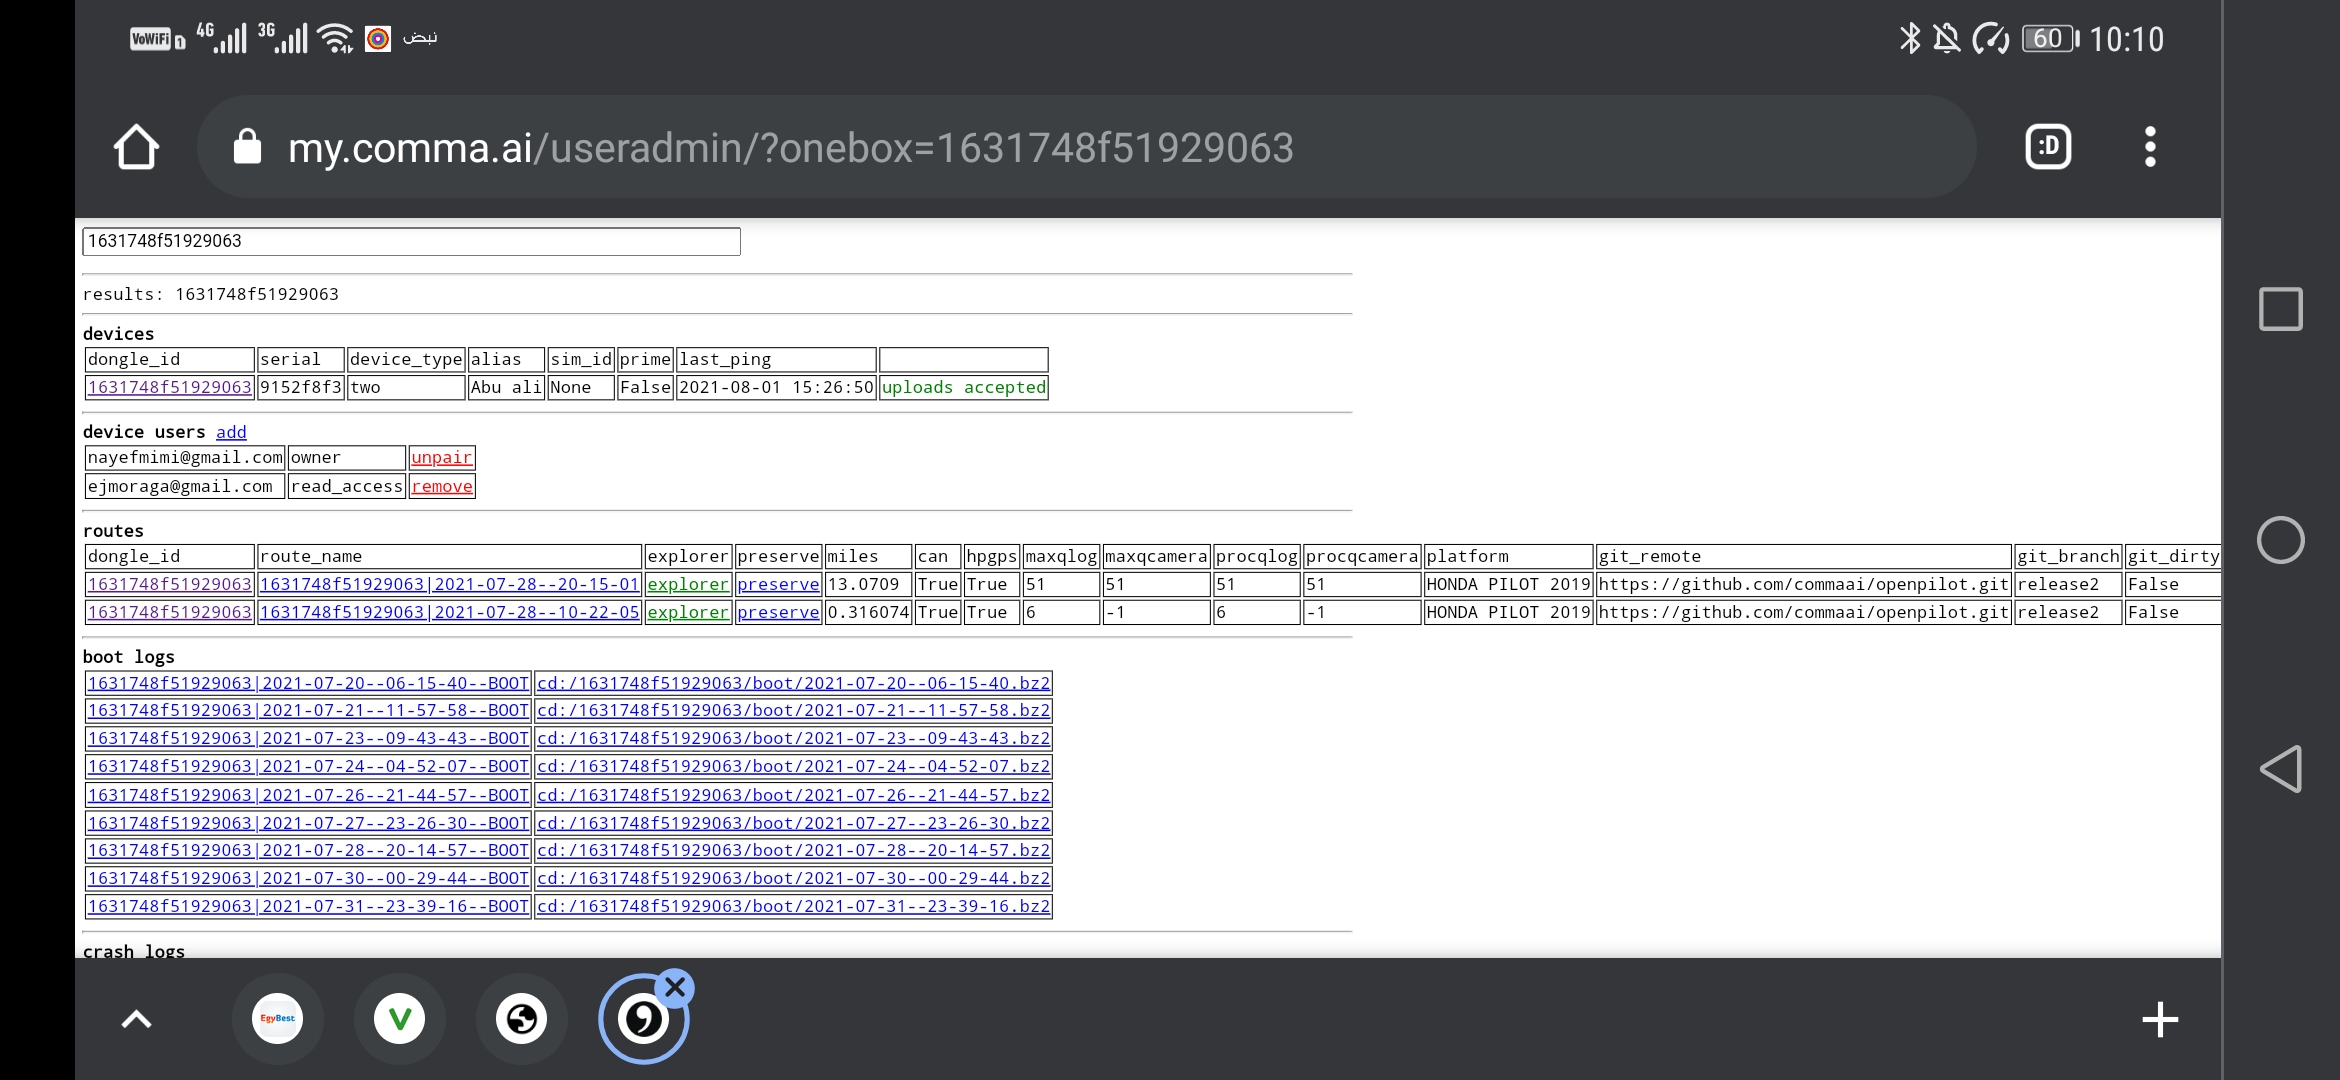Unpair nayefmimi@gmail.com from the device
2340x1080 pixels.
pyautogui.click(x=441, y=457)
